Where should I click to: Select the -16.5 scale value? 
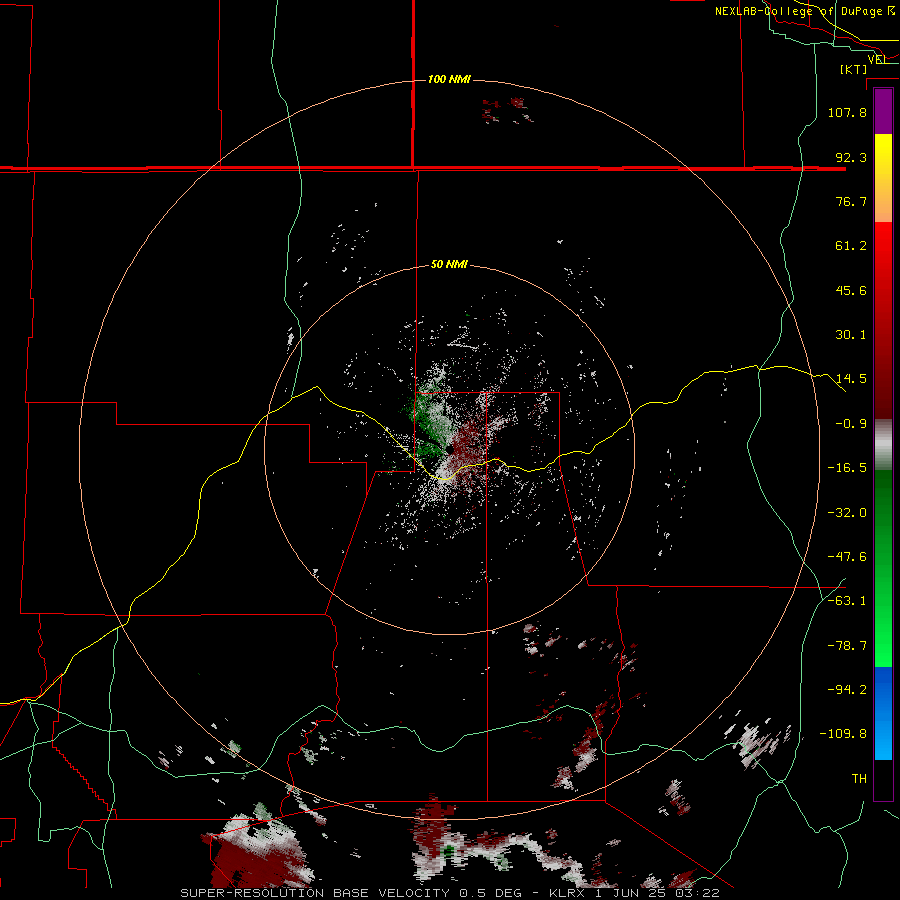click(847, 468)
